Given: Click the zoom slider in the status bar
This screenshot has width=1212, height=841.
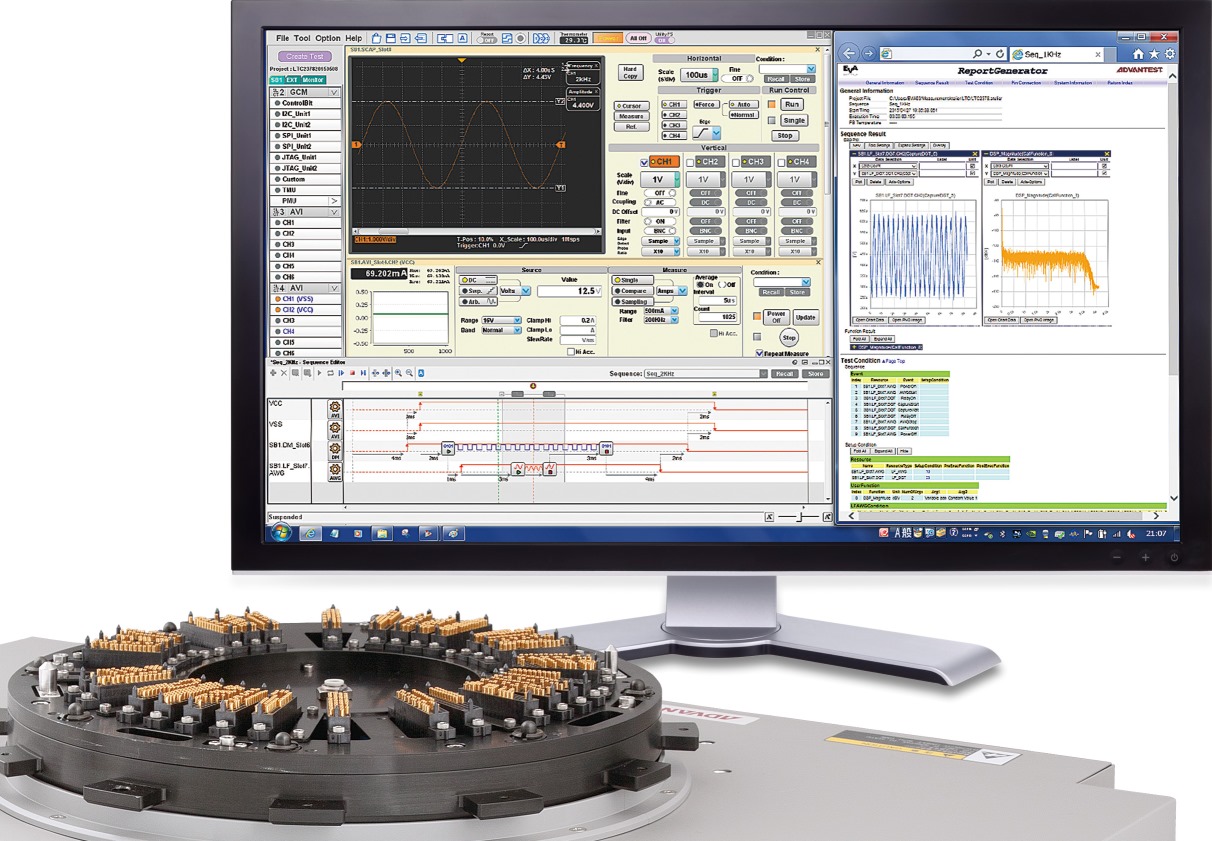Looking at the screenshot, I should click(x=800, y=517).
